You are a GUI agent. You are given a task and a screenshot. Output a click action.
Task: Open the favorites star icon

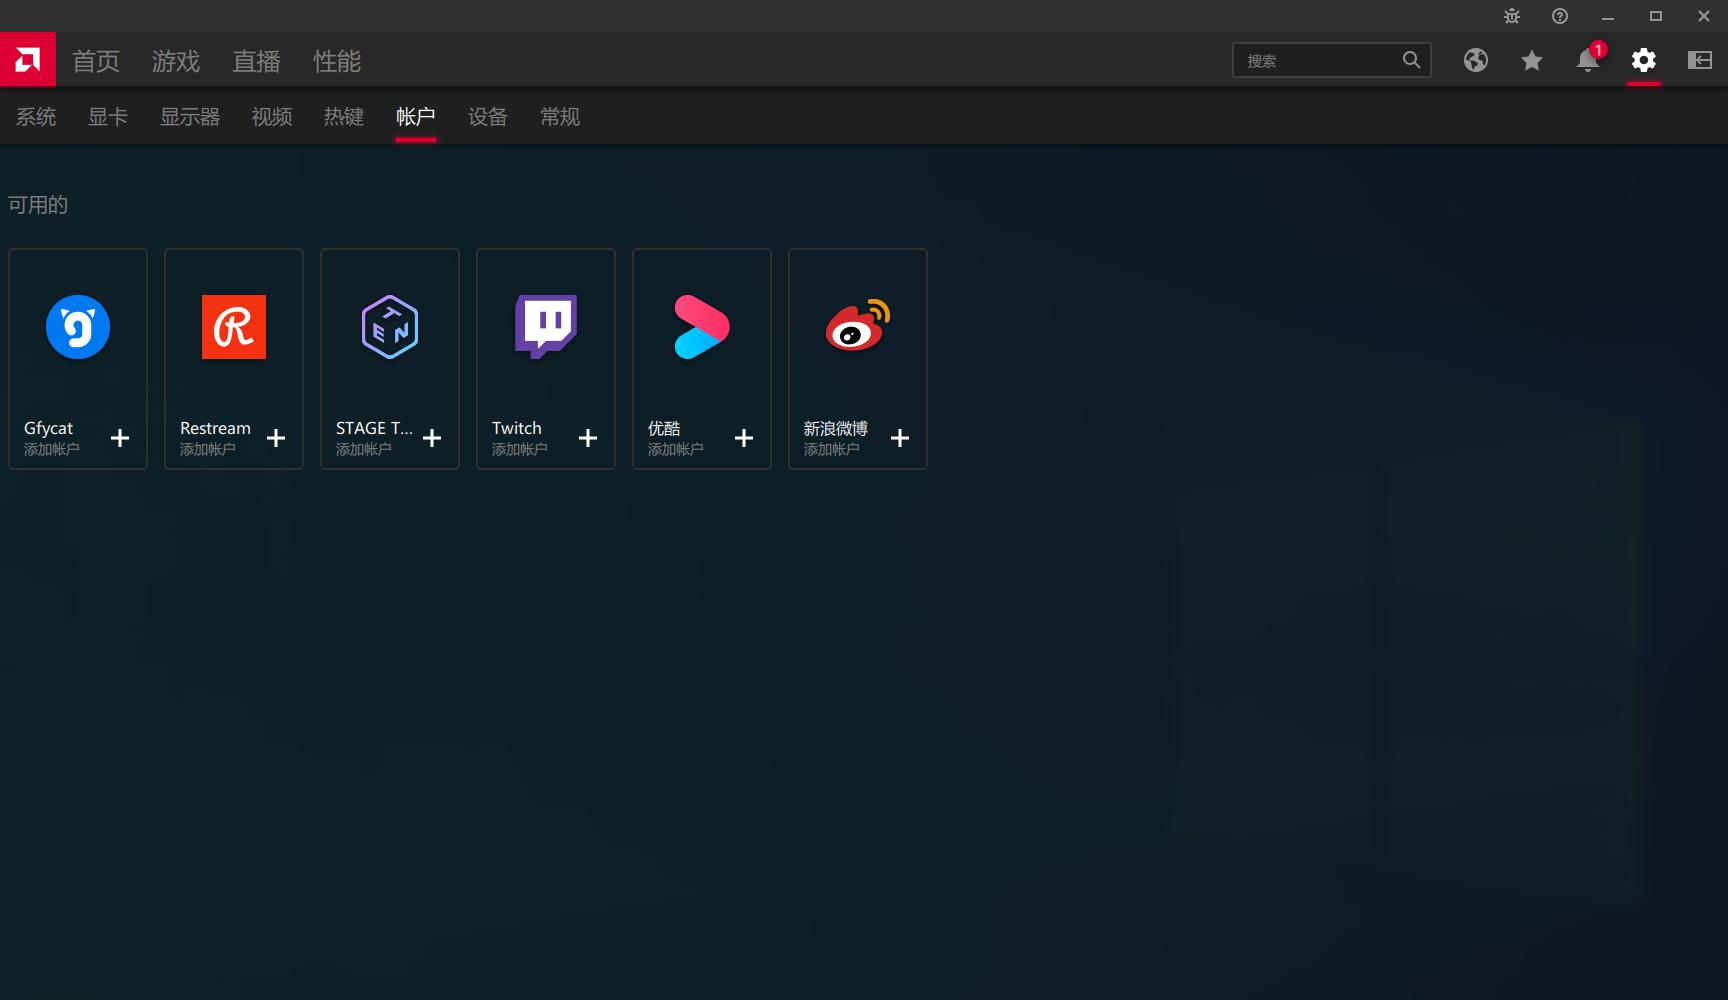1531,60
